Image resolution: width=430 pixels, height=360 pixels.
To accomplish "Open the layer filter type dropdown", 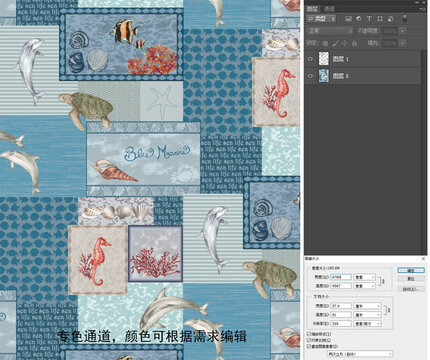I will point(321,19).
